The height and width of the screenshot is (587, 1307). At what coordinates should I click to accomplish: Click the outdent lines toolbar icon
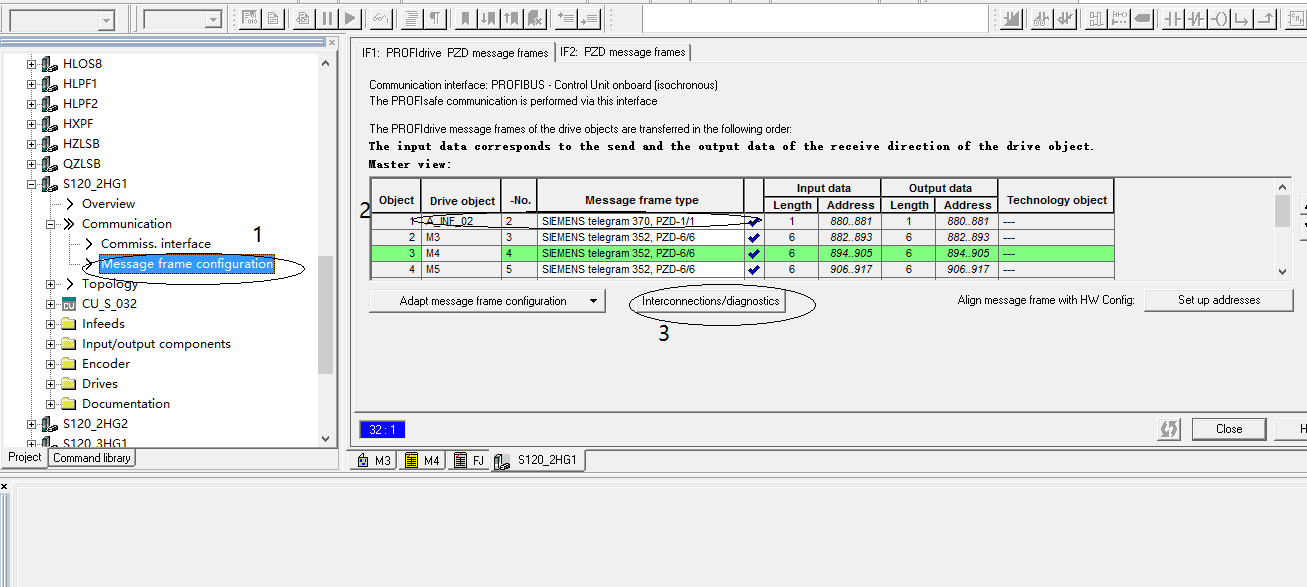click(x=589, y=18)
